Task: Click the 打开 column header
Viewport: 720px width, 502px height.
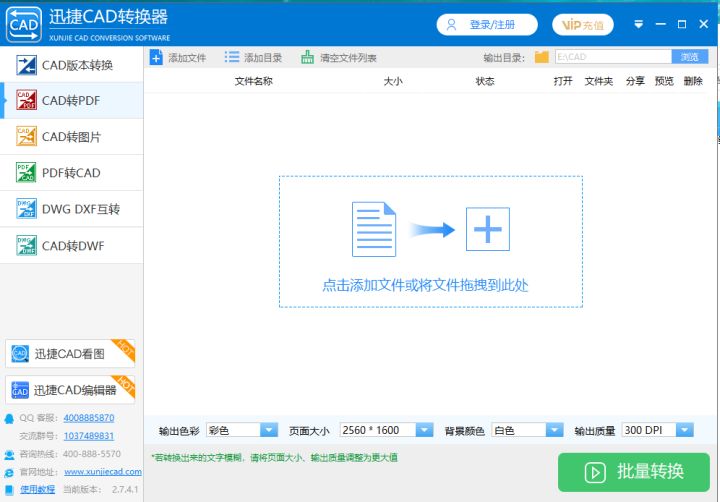Action: point(563,81)
